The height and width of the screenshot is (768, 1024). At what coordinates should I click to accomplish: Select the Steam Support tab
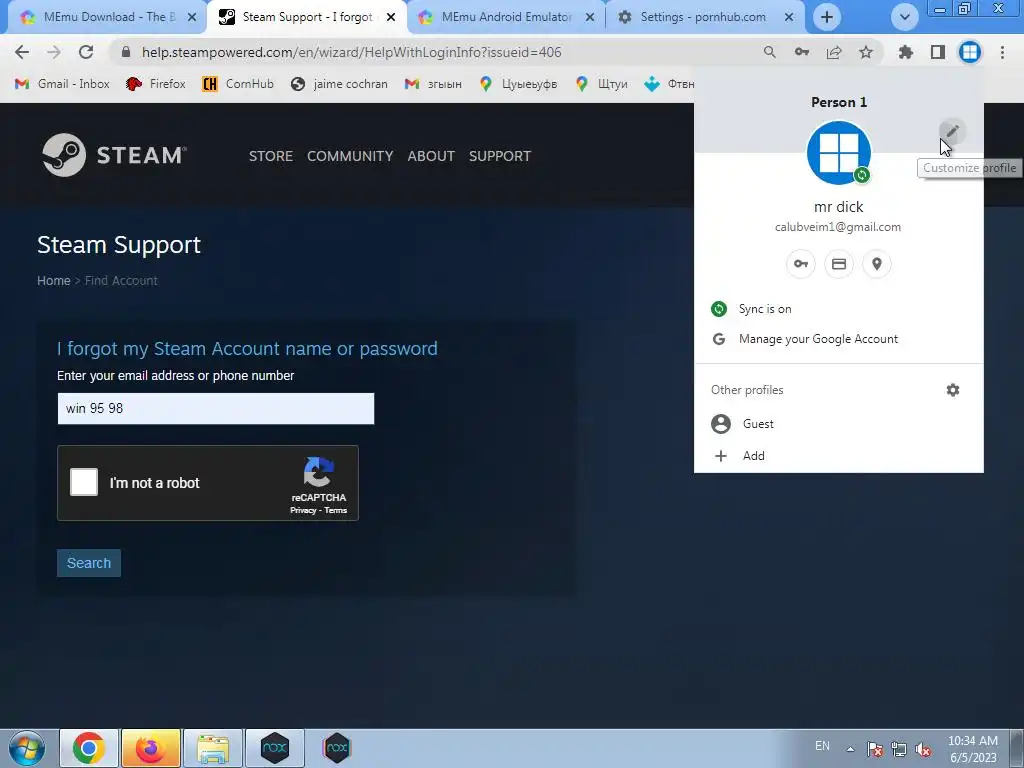point(306,17)
